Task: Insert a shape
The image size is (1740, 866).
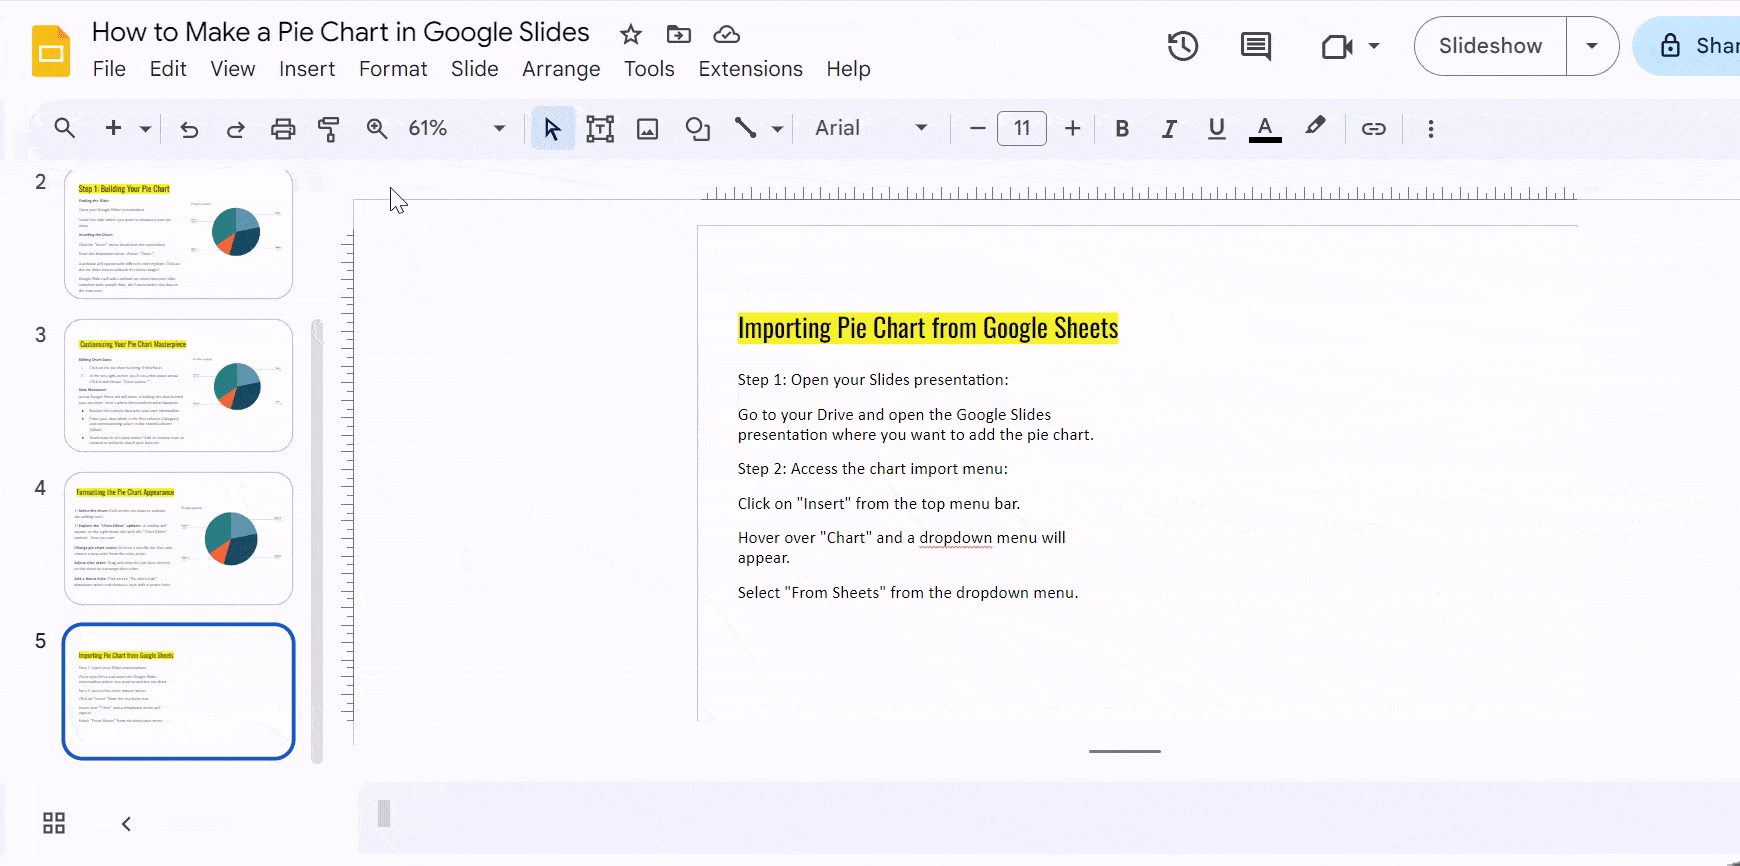Action: [x=698, y=129]
